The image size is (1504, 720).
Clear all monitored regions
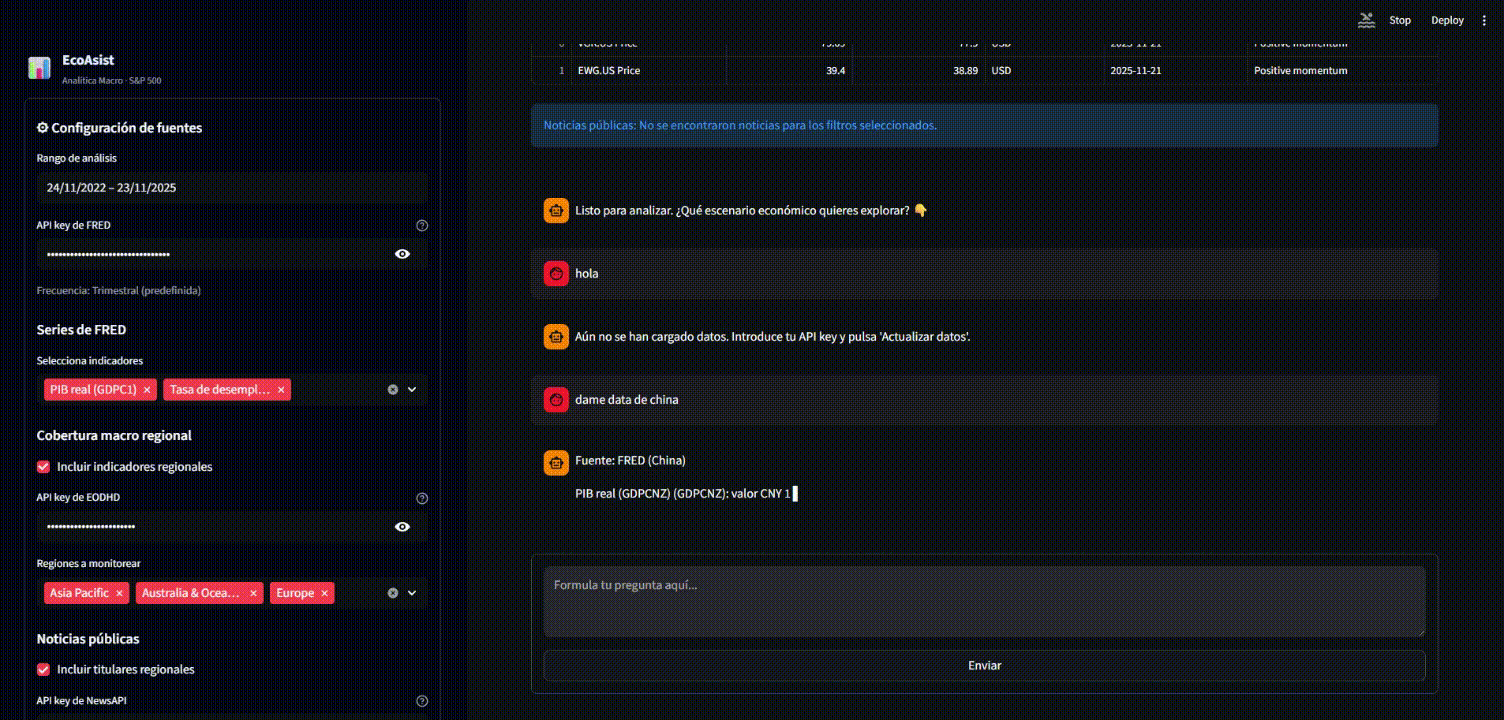pos(393,593)
